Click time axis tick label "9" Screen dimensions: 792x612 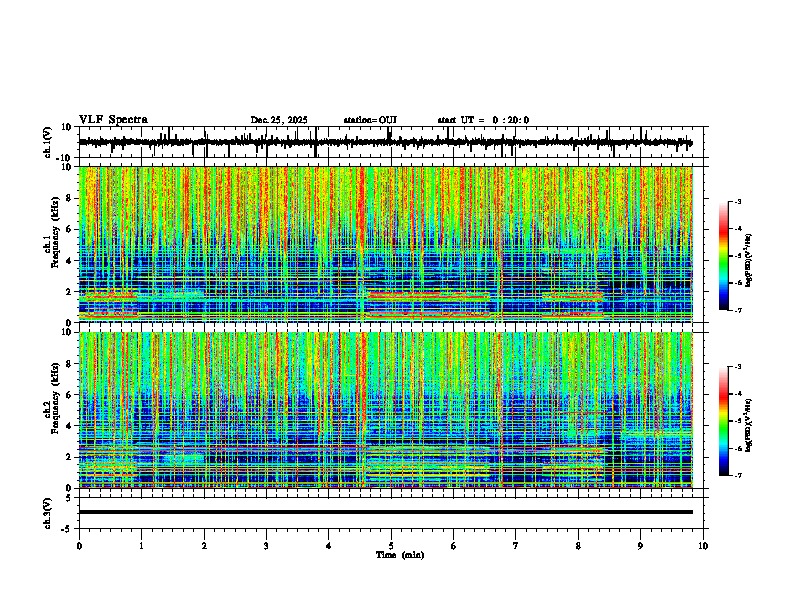point(640,546)
